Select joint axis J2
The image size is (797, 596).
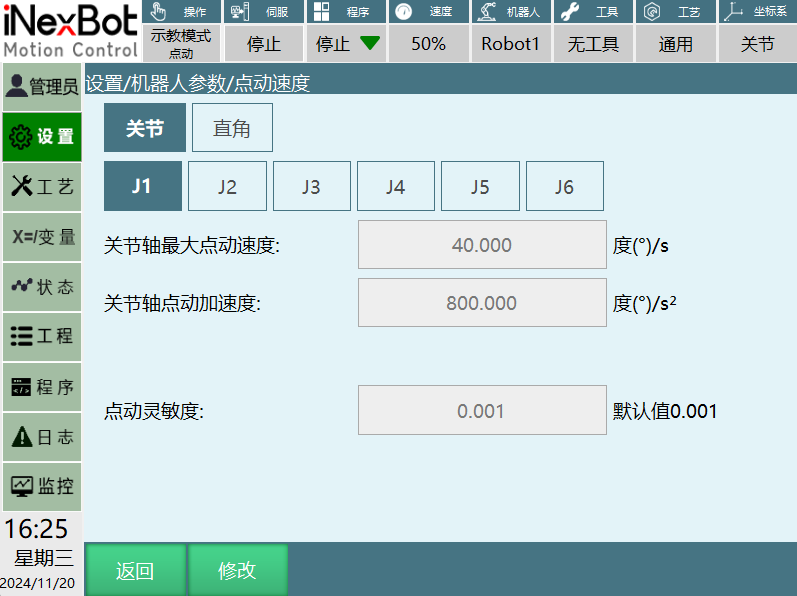coord(227,186)
